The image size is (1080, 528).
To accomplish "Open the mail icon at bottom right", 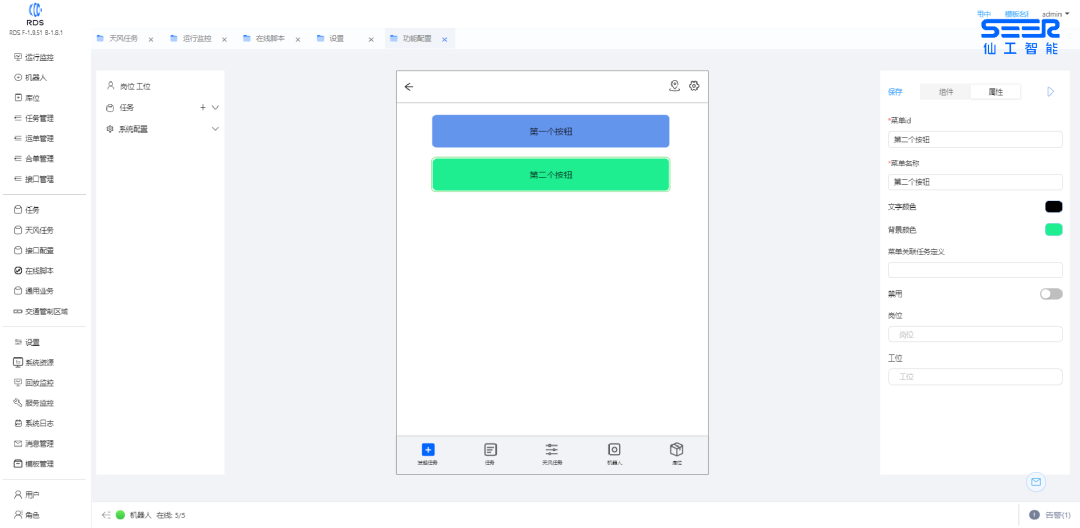I will [x=1036, y=482].
